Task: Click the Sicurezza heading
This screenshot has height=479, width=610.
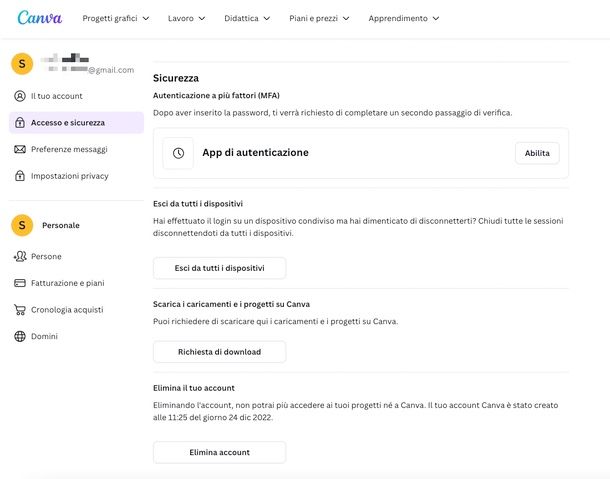Action: click(176, 78)
